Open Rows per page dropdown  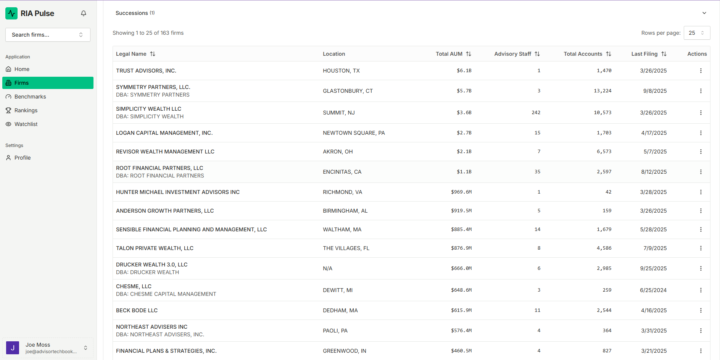click(x=697, y=33)
